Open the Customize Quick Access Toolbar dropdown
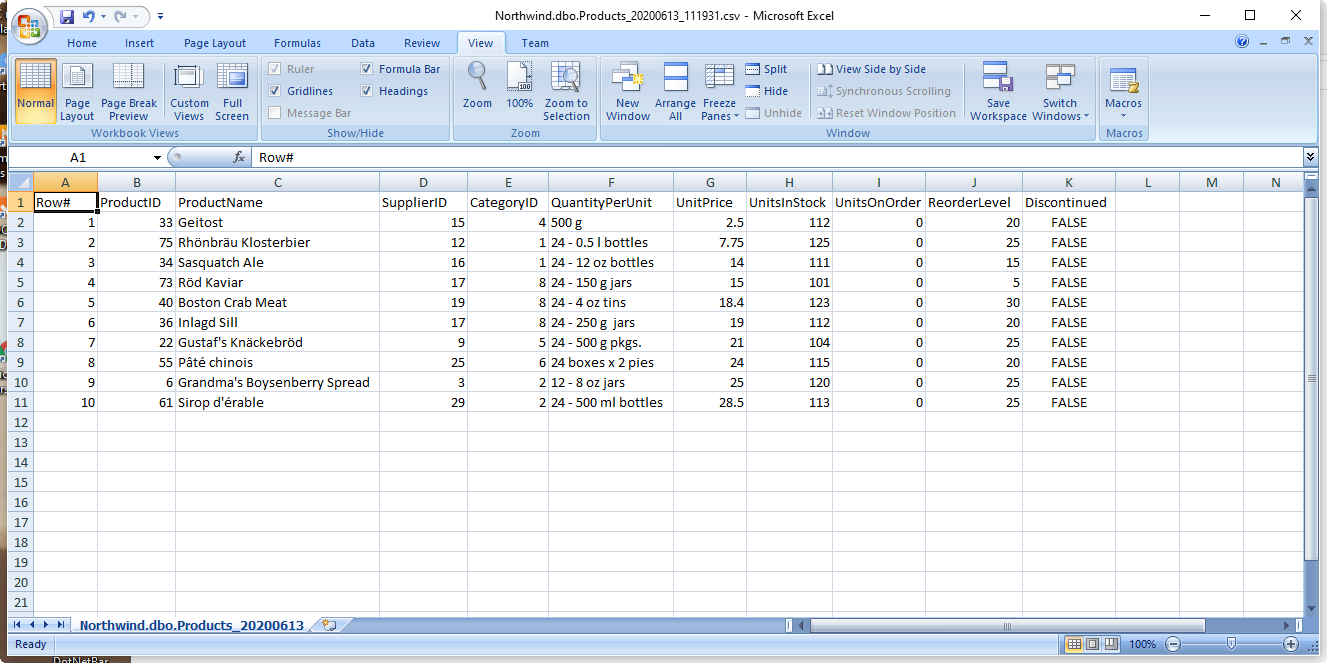This screenshot has width=1327, height=663. pos(161,16)
